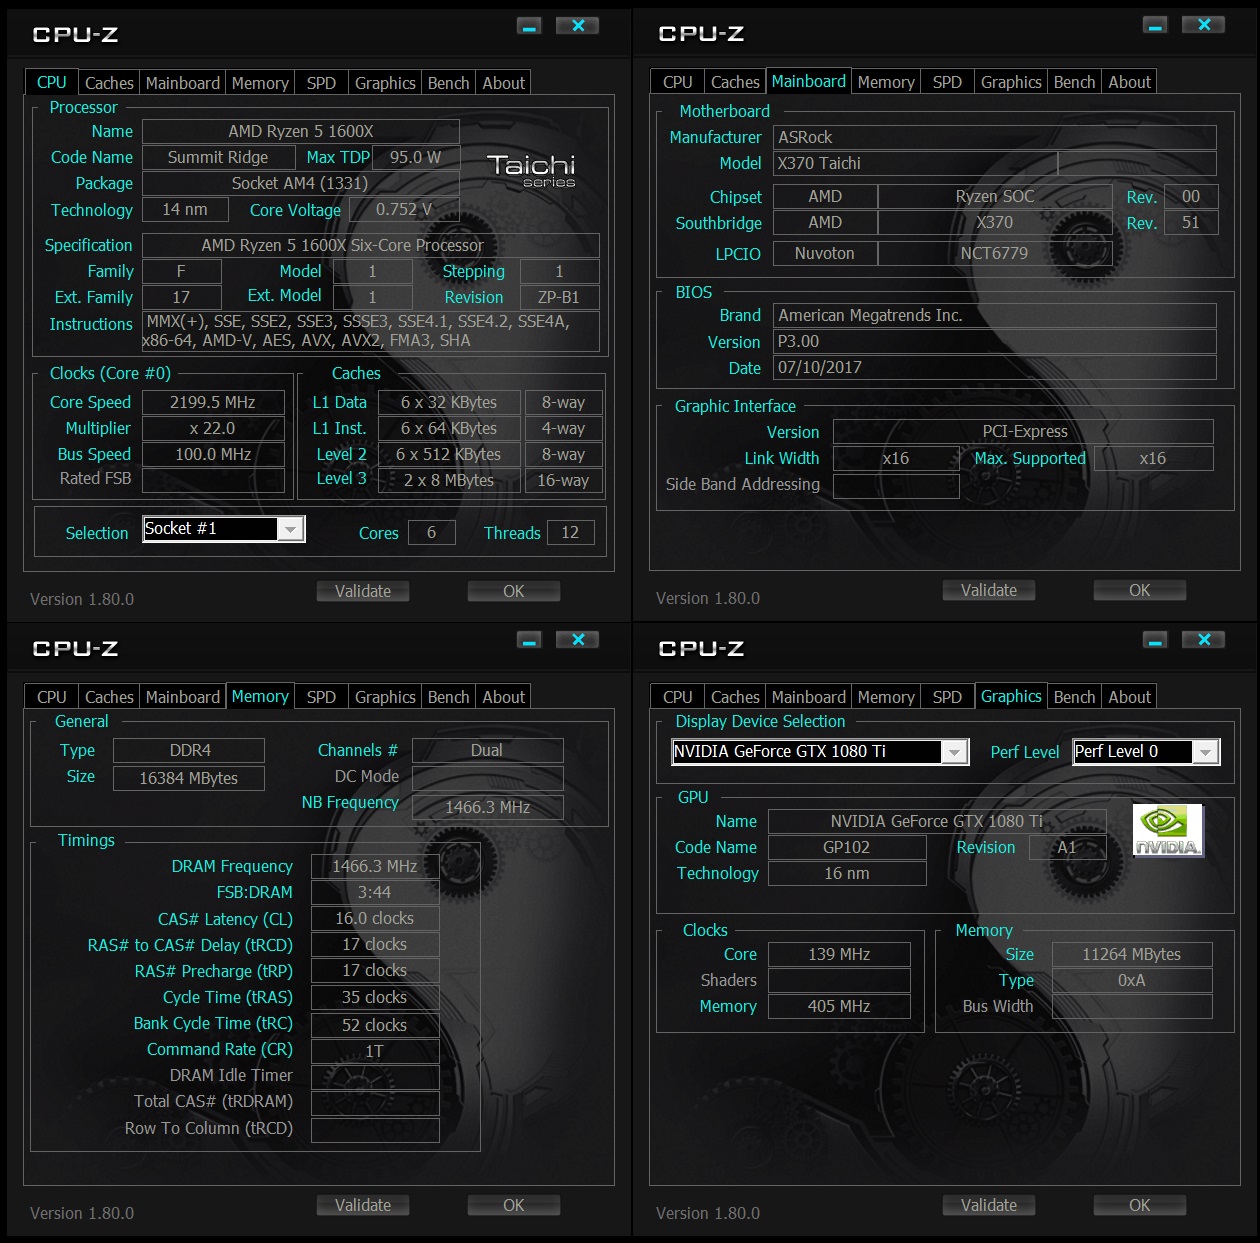Click OK in top-left CPU window
The width and height of the screenshot is (1260, 1243).
click(514, 591)
